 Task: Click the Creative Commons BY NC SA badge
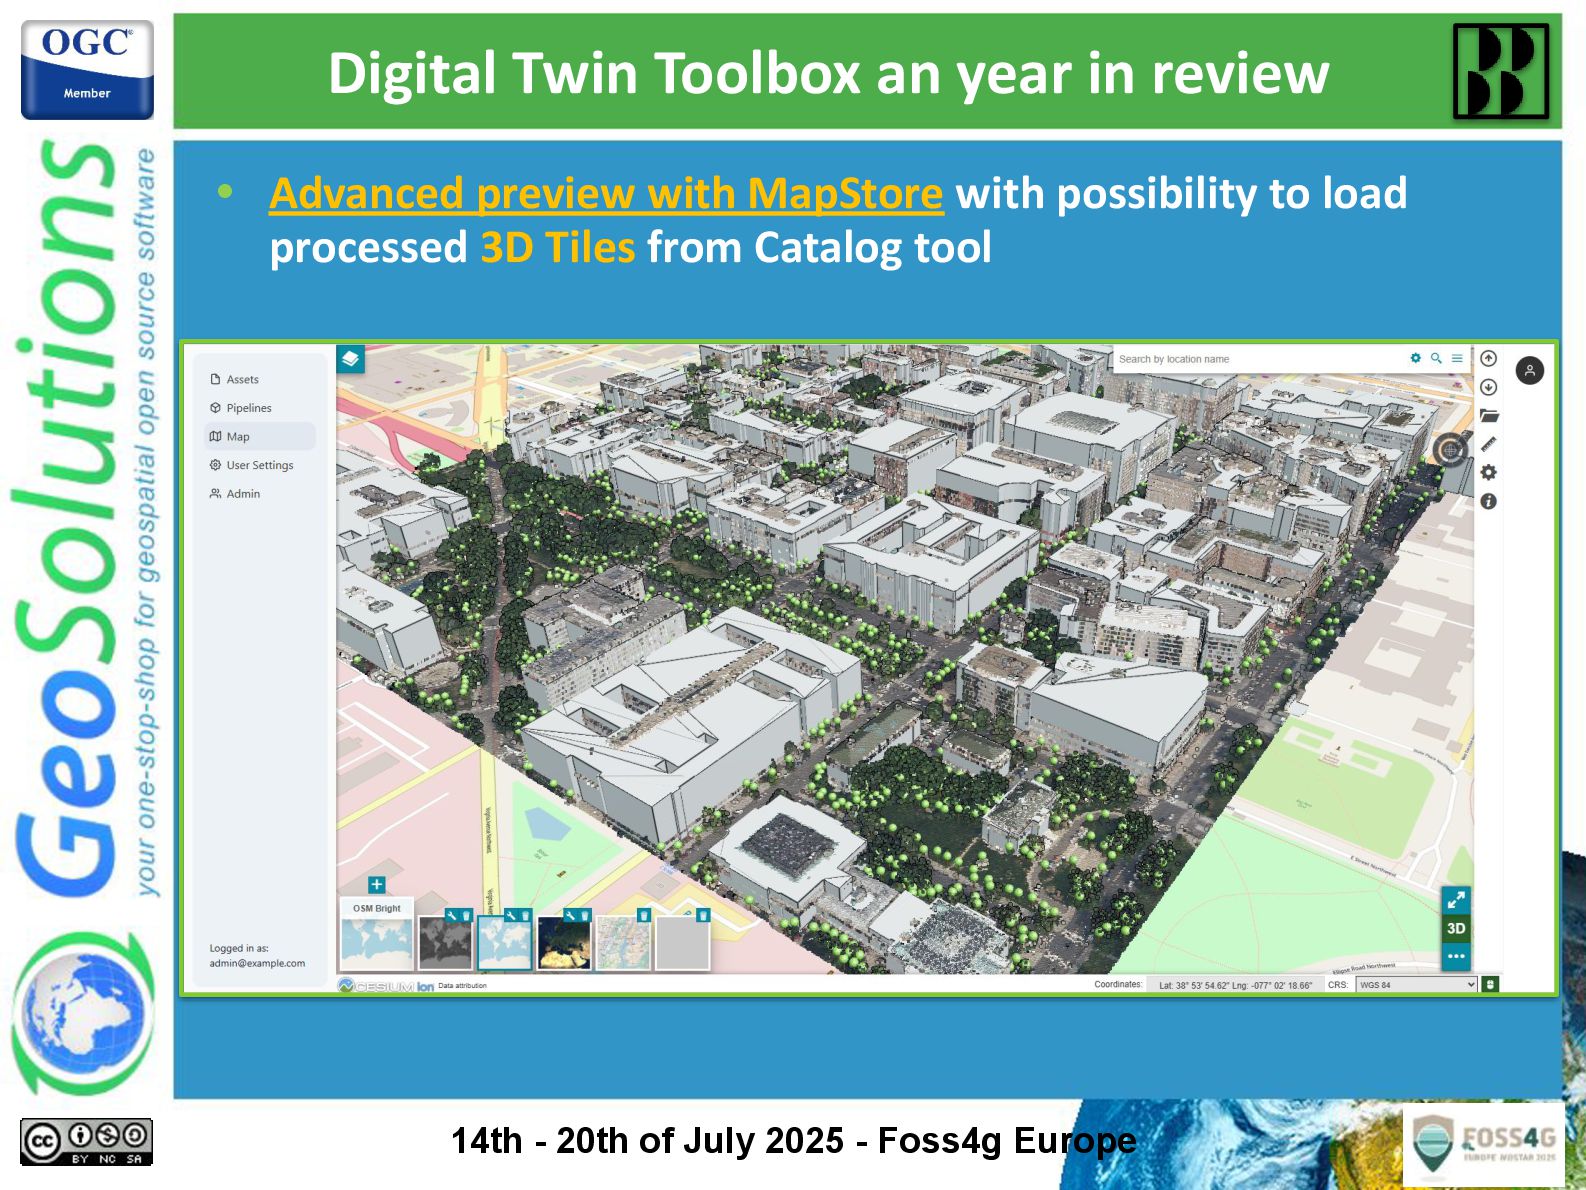click(86, 1142)
